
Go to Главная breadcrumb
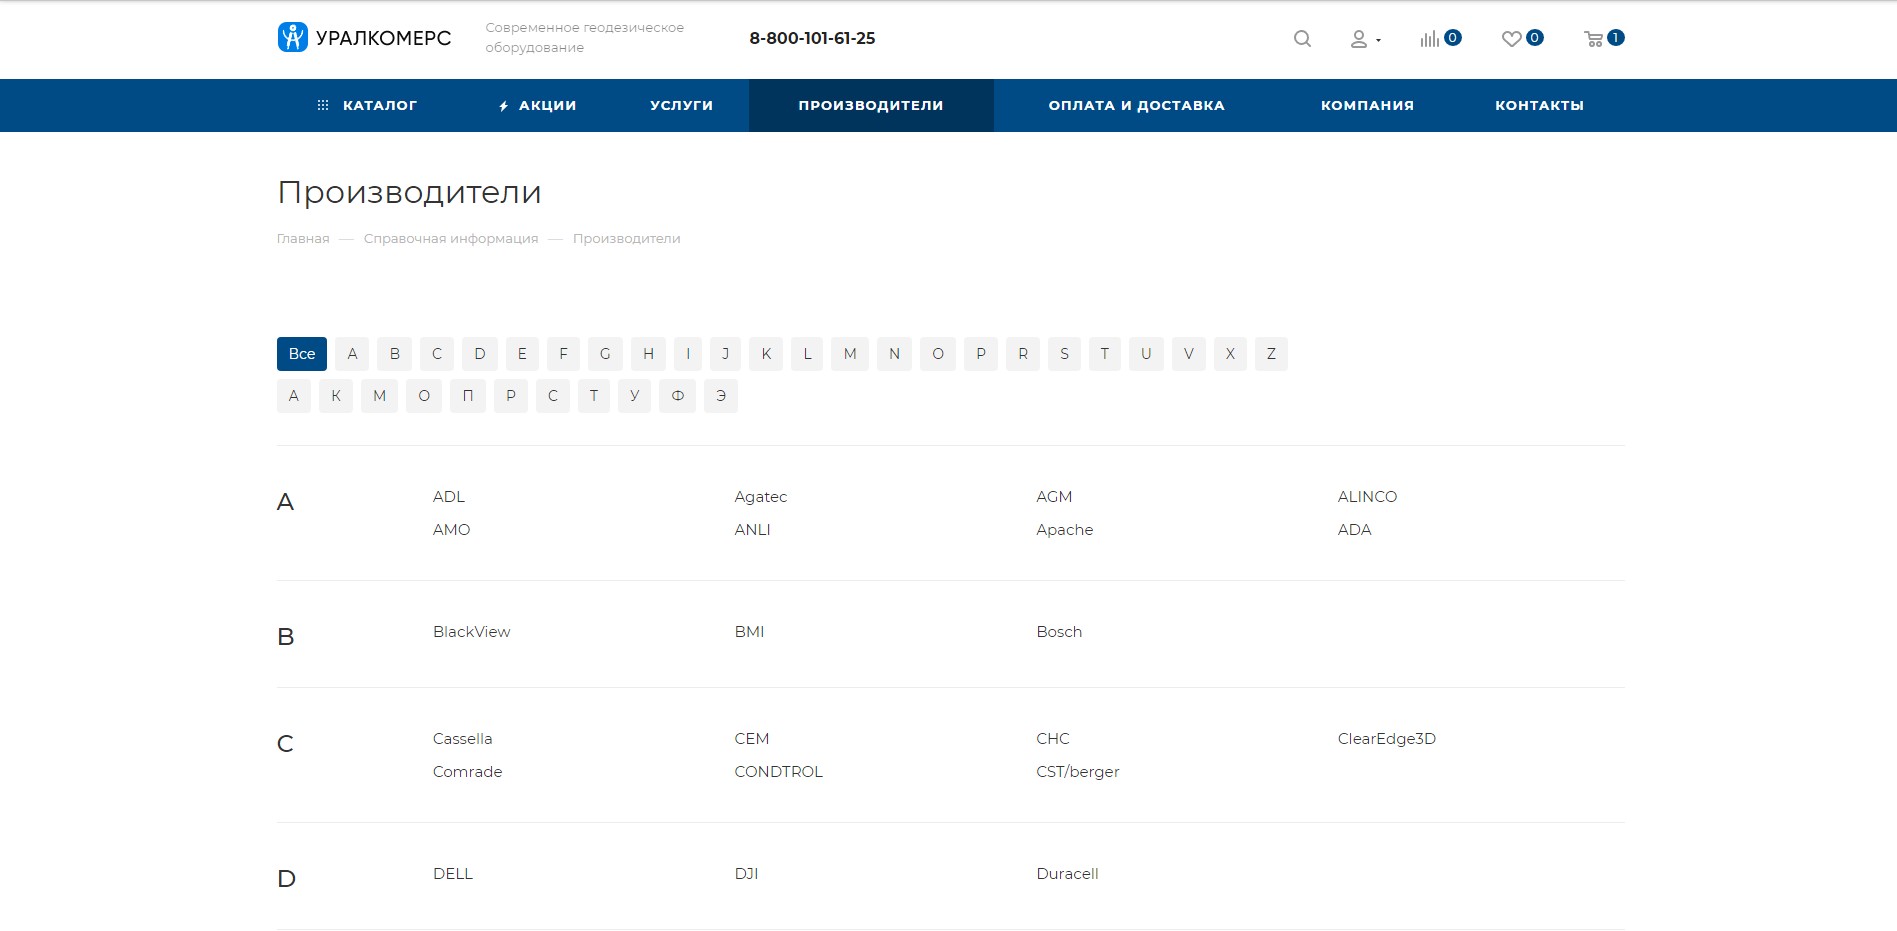pos(303,238)
